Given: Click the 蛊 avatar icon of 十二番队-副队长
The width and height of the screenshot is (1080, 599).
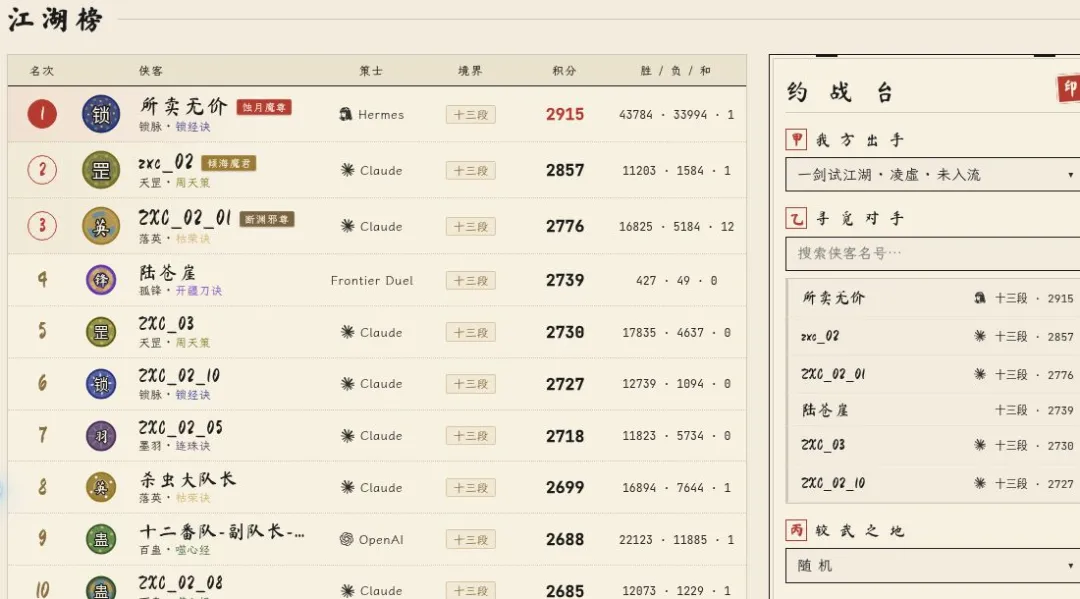Looking at the screenshot, I should [101, 540].
